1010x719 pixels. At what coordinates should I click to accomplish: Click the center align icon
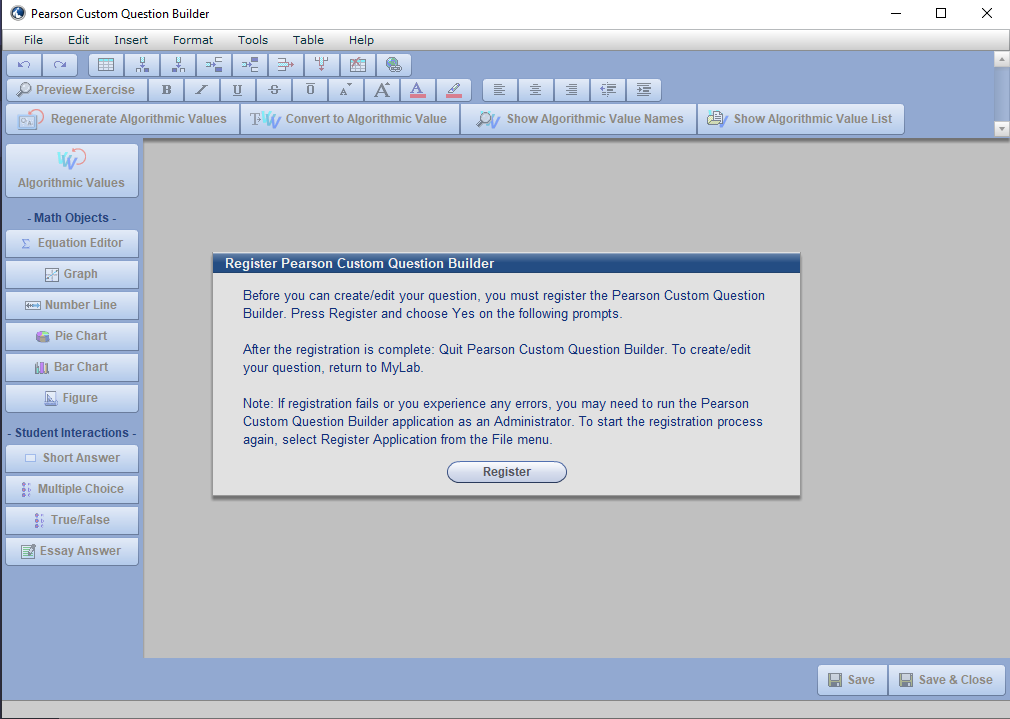(x=535, y=90)
